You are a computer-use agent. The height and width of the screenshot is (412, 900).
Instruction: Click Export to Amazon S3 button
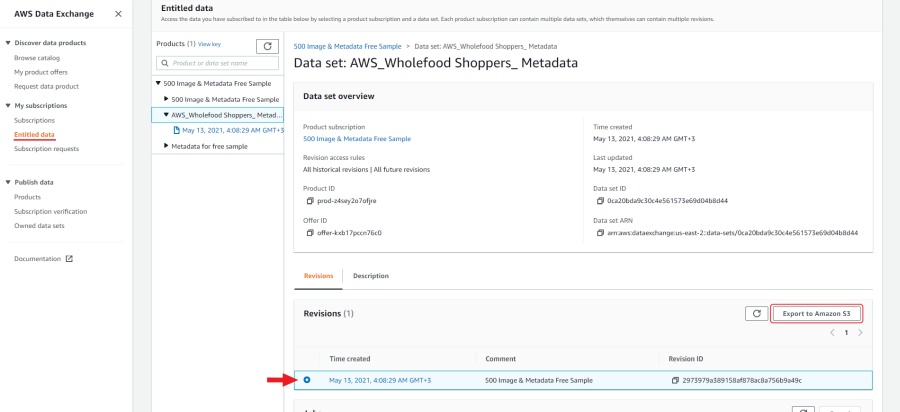pos(816,314)
